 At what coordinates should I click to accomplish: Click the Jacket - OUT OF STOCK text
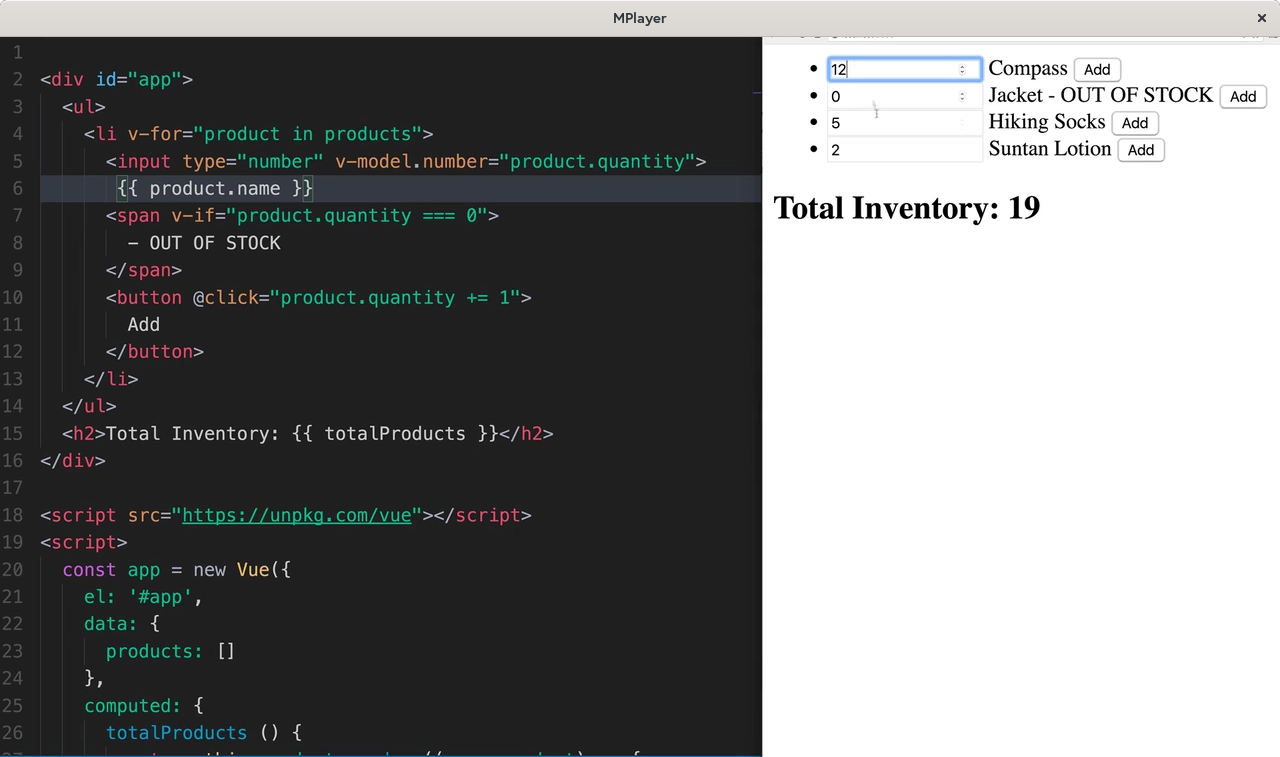(1100, 96)
